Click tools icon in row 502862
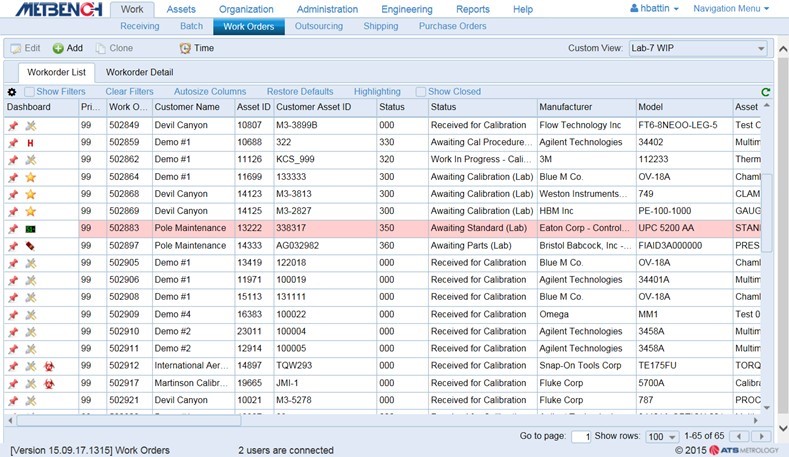Image resolution: width=789 pixels, height=457 pixels. coord(31,160)
